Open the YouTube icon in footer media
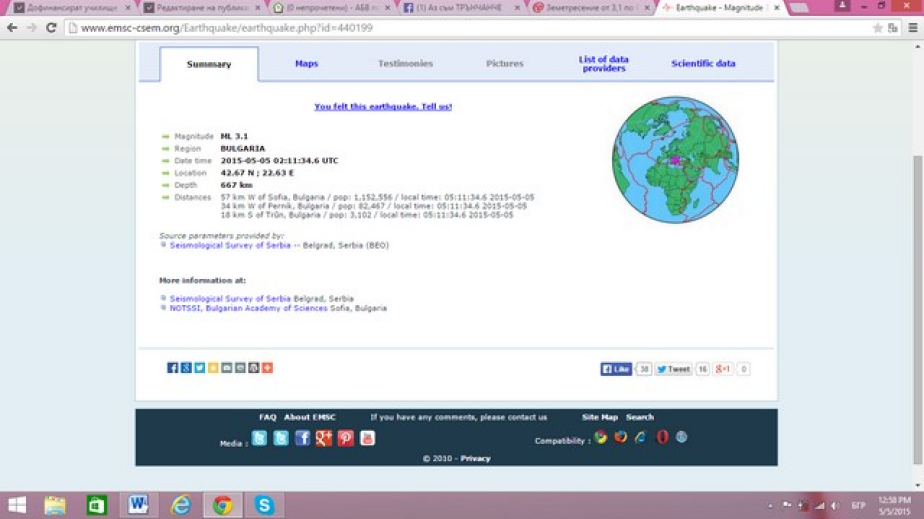Screen dimensions: 924x519 pyautogui.click(x=367, y=438)
